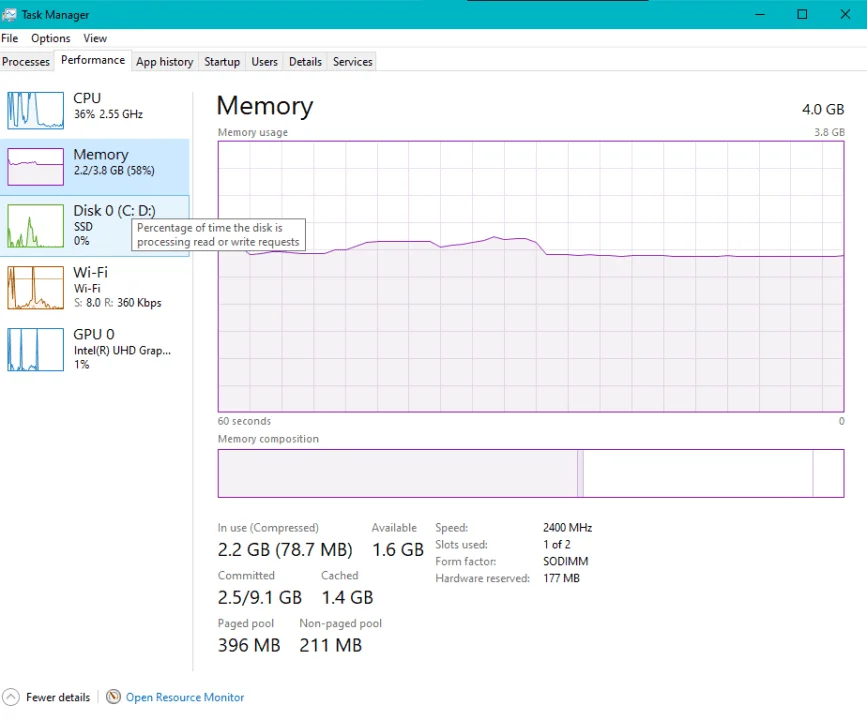
Task: Click the '211 MB' non-paged pool value
Action: [331, 645]
